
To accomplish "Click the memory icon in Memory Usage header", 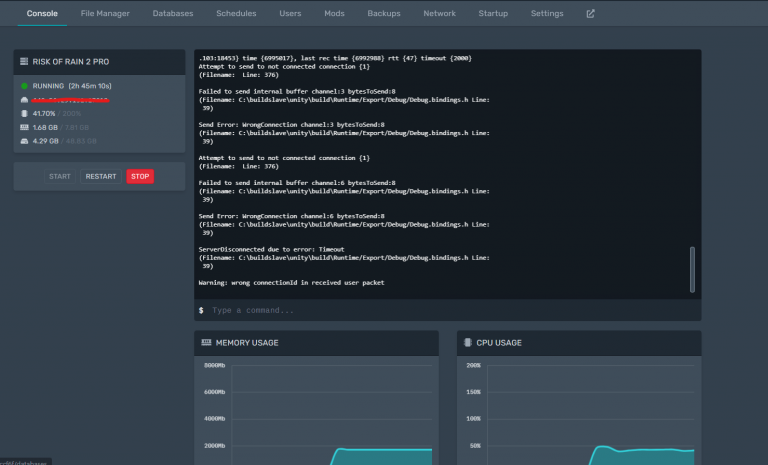I will tap(207, 343).
